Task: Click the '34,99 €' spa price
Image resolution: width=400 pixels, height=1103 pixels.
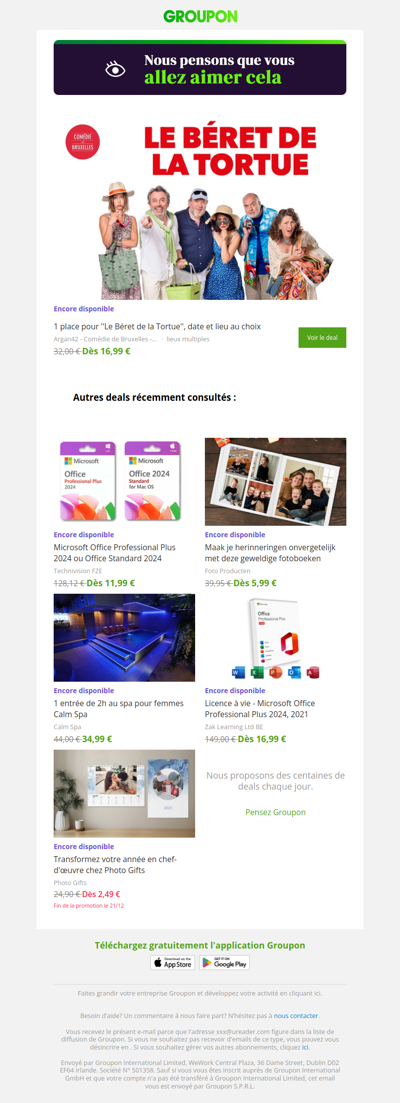Action: (x=97, y=739)
